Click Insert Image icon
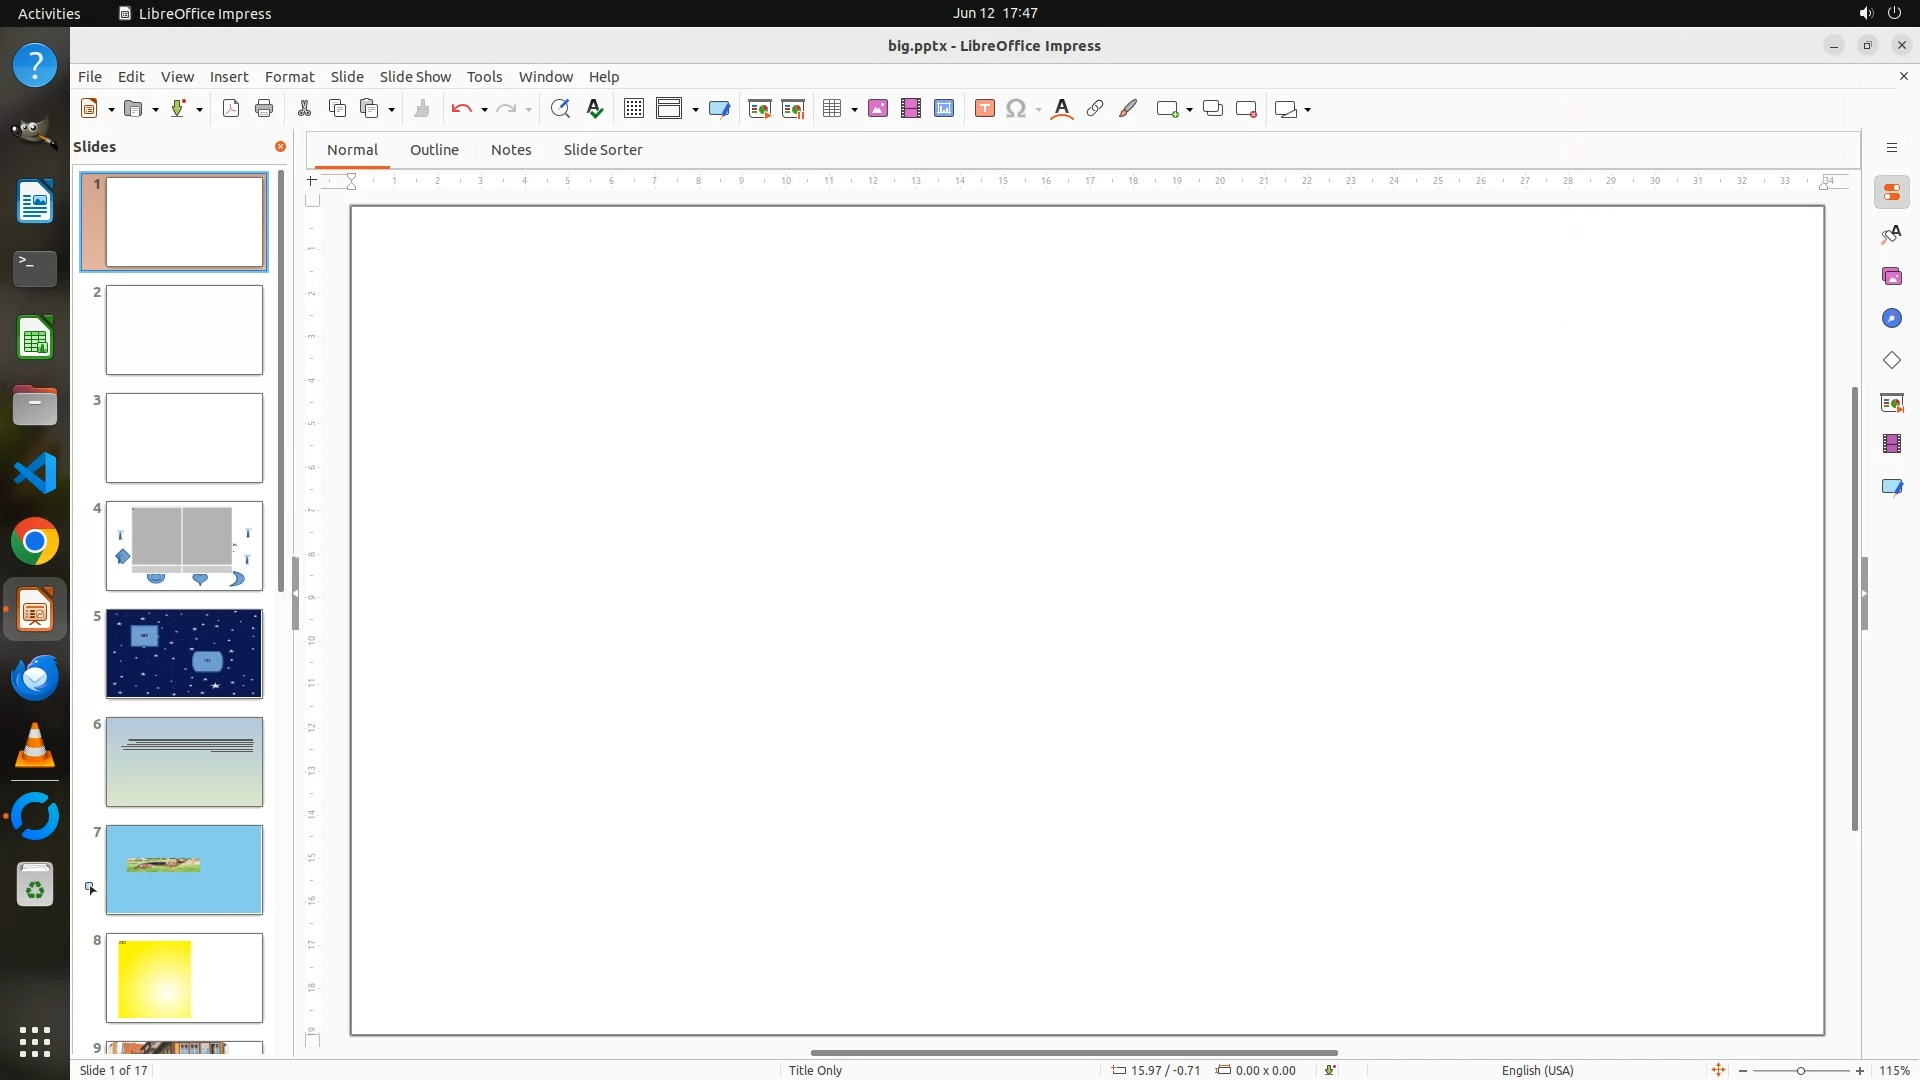 pyautogui.click(x=878, y=109)
